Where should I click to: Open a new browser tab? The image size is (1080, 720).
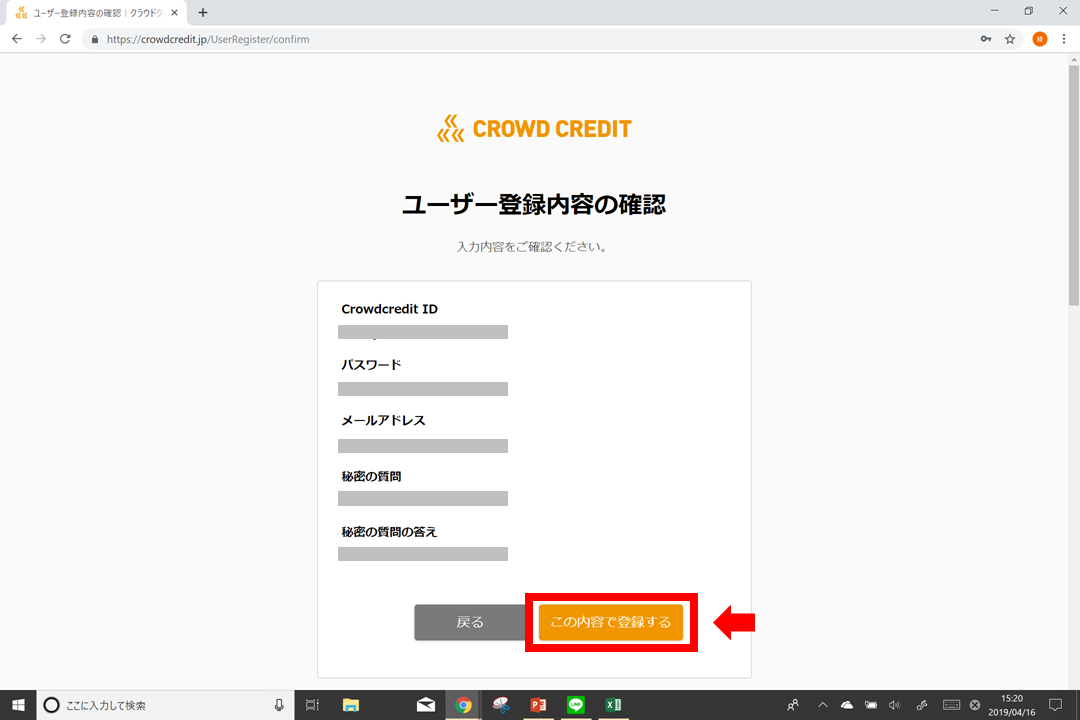coord(202,12)
